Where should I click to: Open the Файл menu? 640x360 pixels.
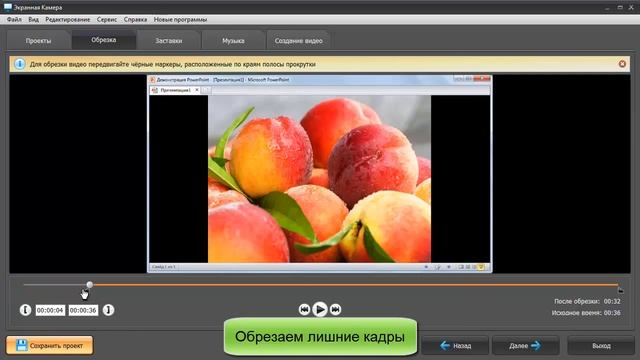tap(14, 20)
